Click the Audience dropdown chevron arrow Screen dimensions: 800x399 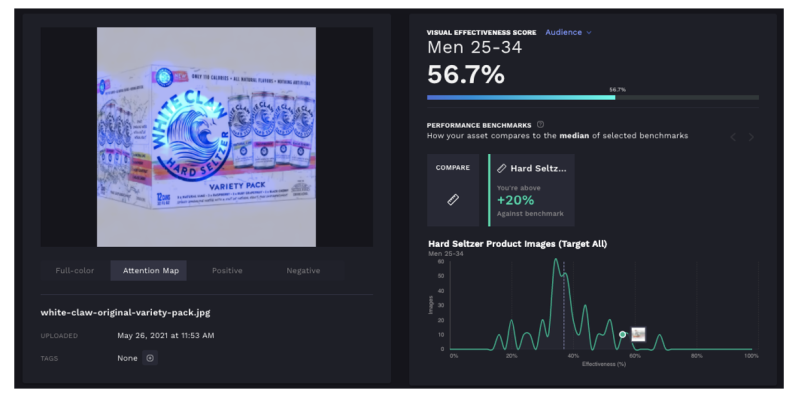(x=589, y=33)
